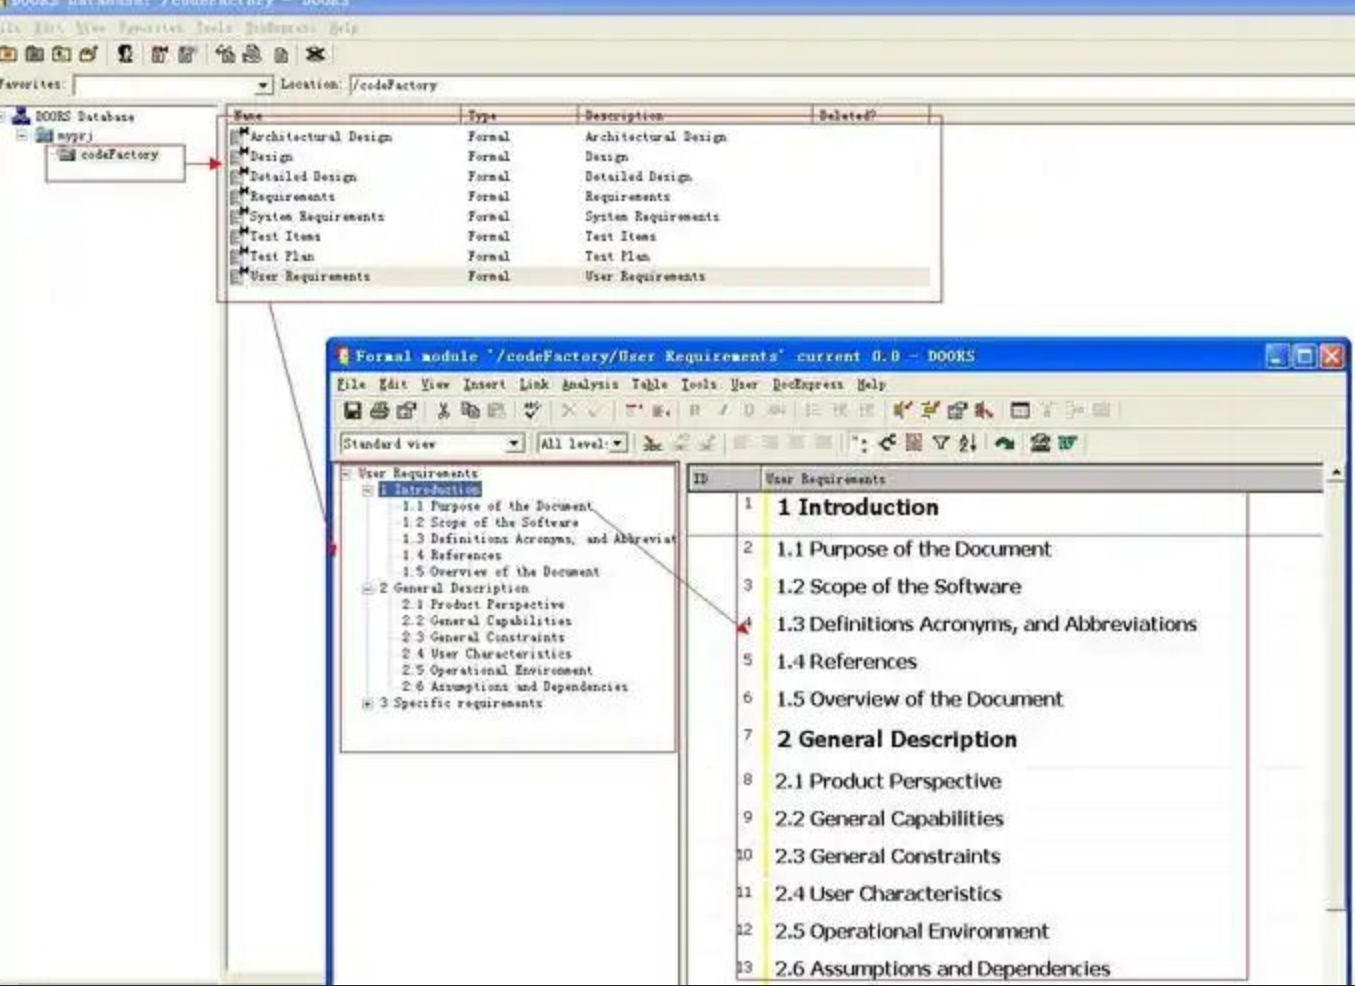Open the Analysis menu
Viewport: 1355px width, 986px height.
pos(590,384)
